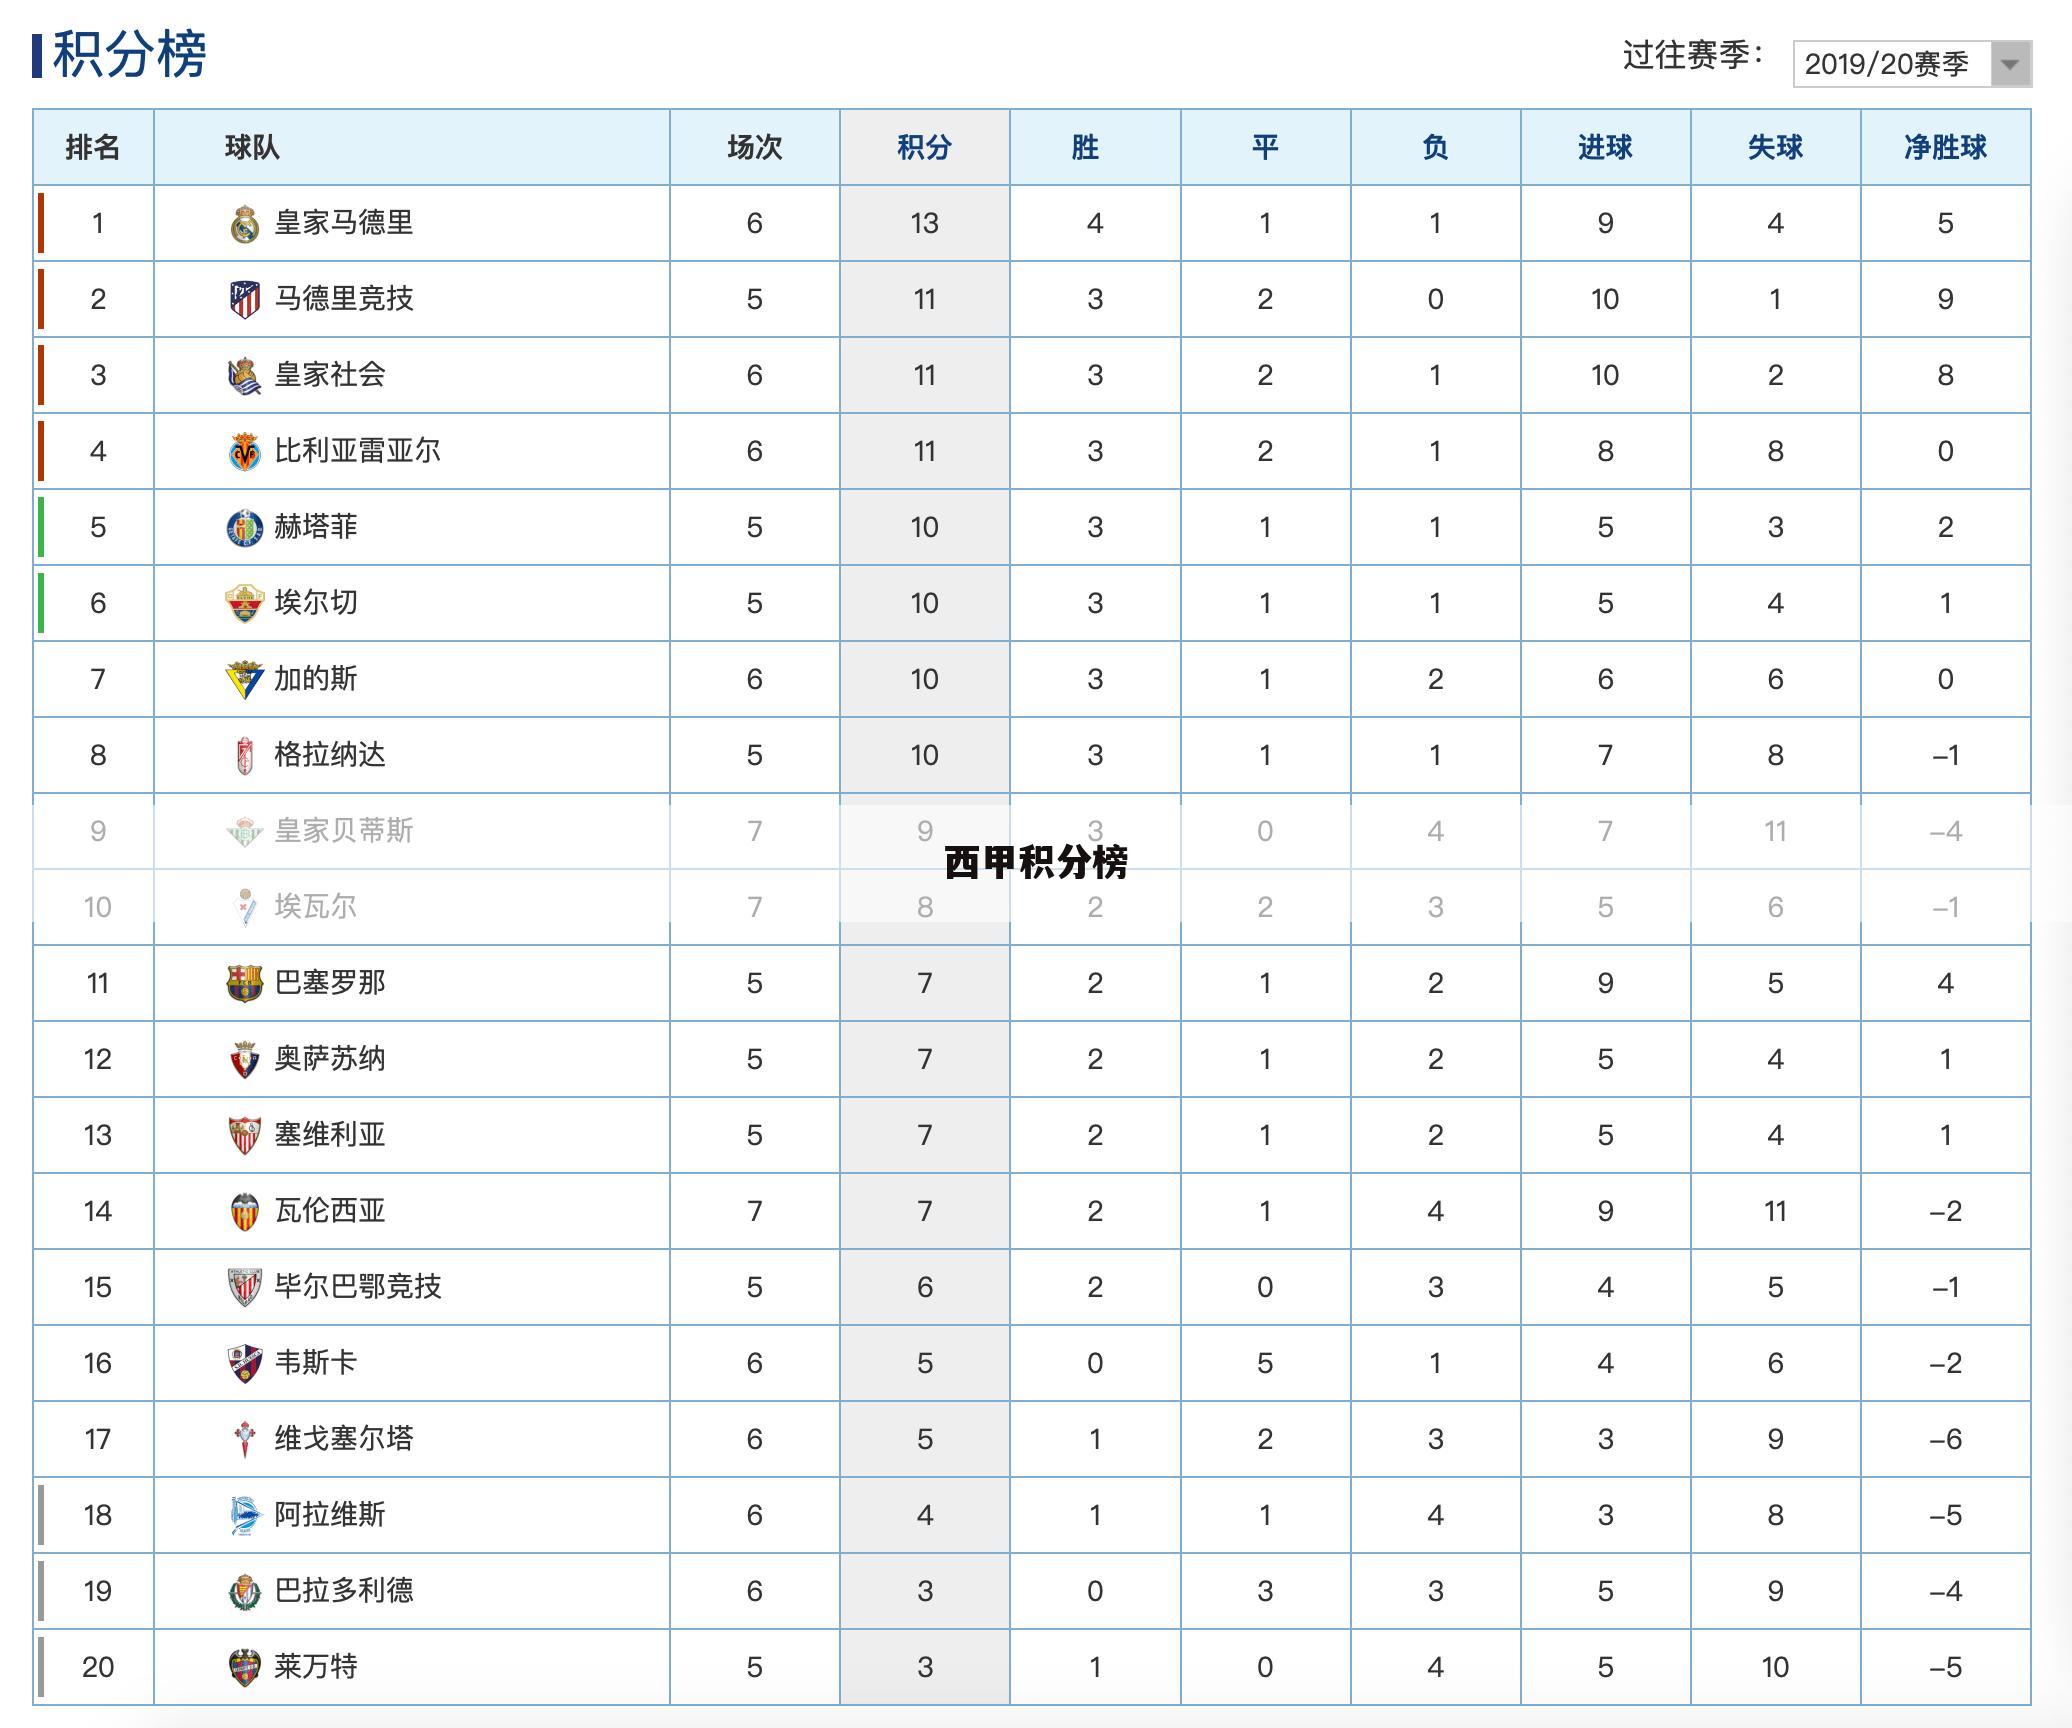The width and height of the screenshot is (2072, 1728).
Task: Click the Real Madrid crest icon
Action: click(x=245, y=224)
